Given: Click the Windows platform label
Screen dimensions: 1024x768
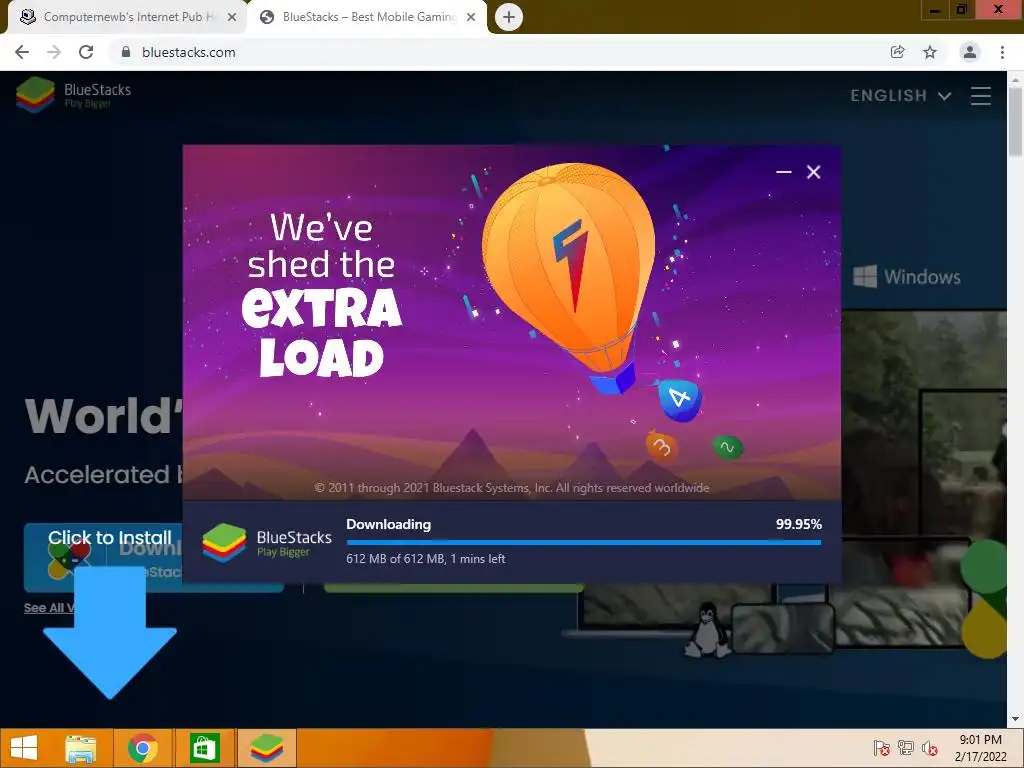Looking at the screenshot, I should [907, 277].
